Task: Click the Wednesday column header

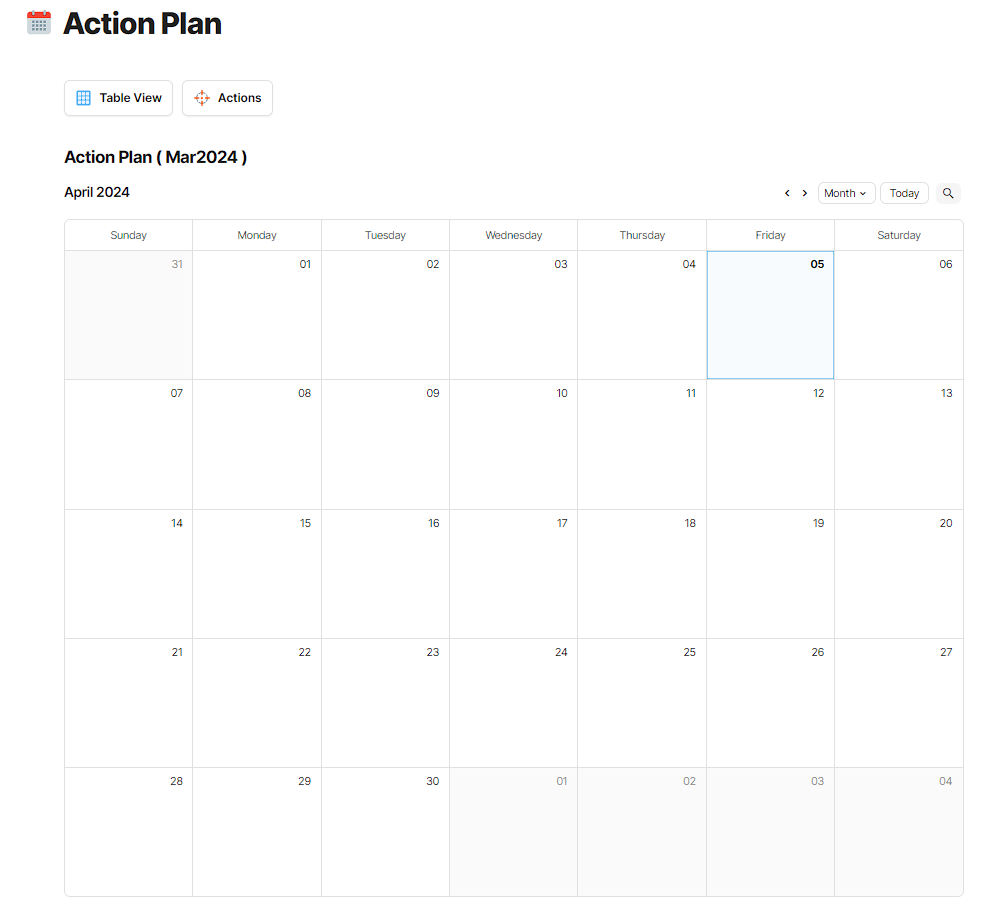Action: [x=513, y=235]
